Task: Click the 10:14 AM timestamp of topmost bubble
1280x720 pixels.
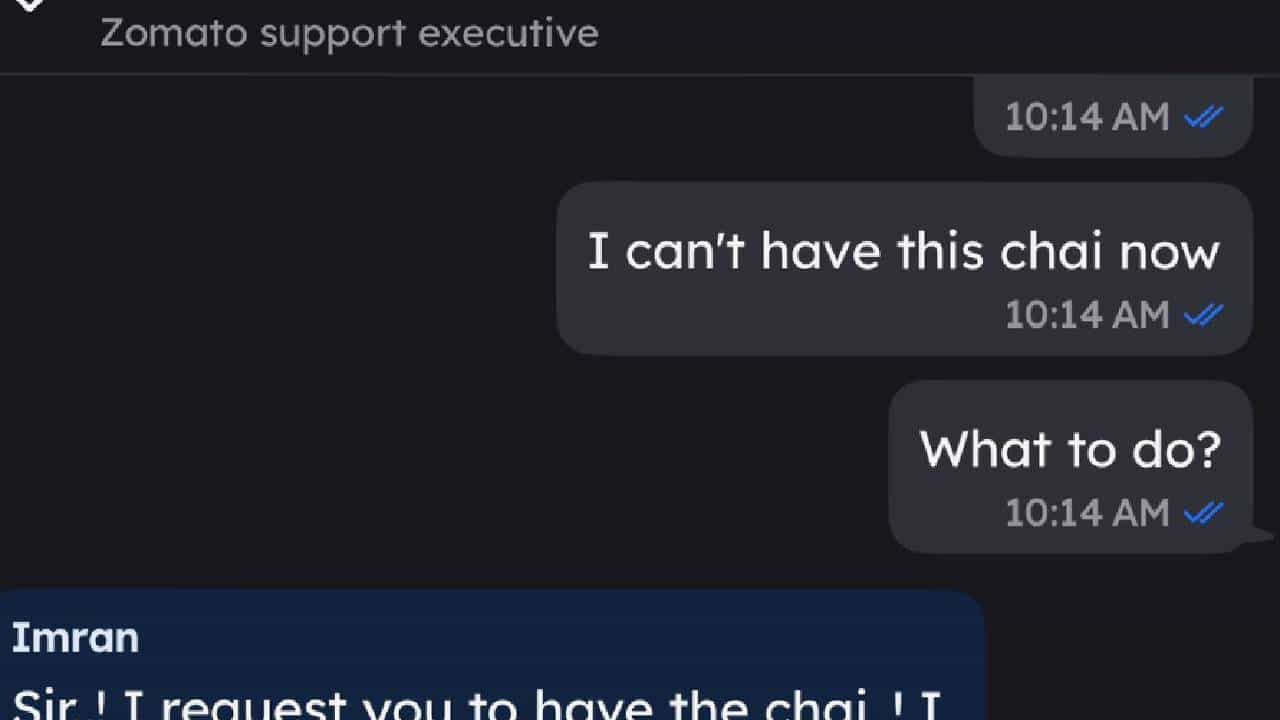Action: pos(1087,117)
